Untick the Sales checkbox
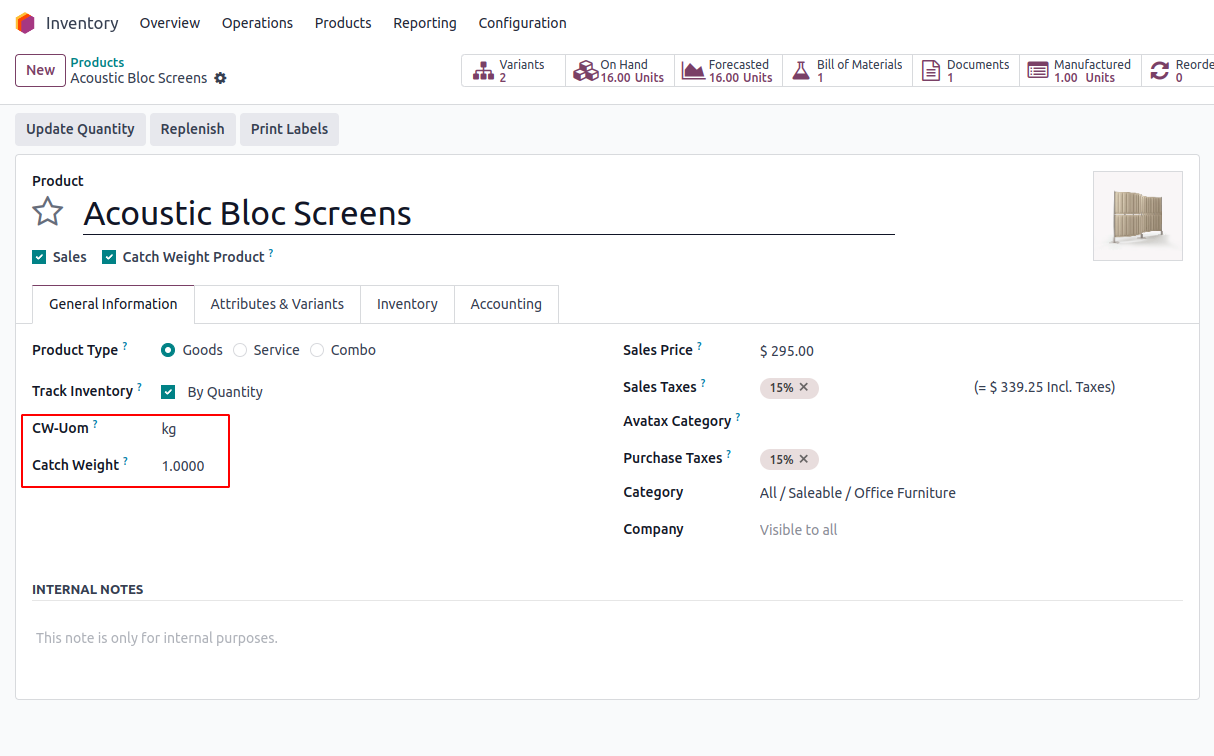 click(39, 257)
